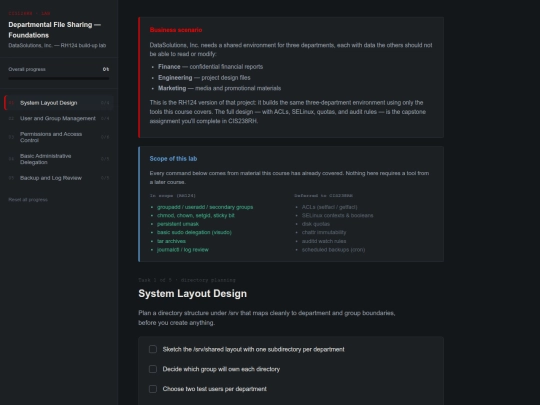This screenshot has width=540, height=405.
Task: Open User and Group Management section
Action: coord(59,118)
